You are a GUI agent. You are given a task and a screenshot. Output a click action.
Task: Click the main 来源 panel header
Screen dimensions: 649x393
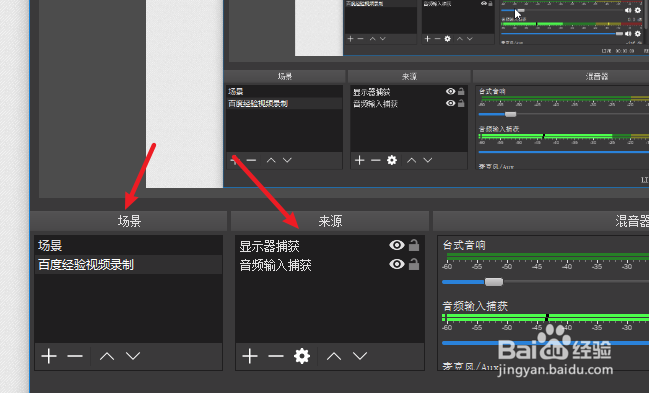(x=330, y=221)
